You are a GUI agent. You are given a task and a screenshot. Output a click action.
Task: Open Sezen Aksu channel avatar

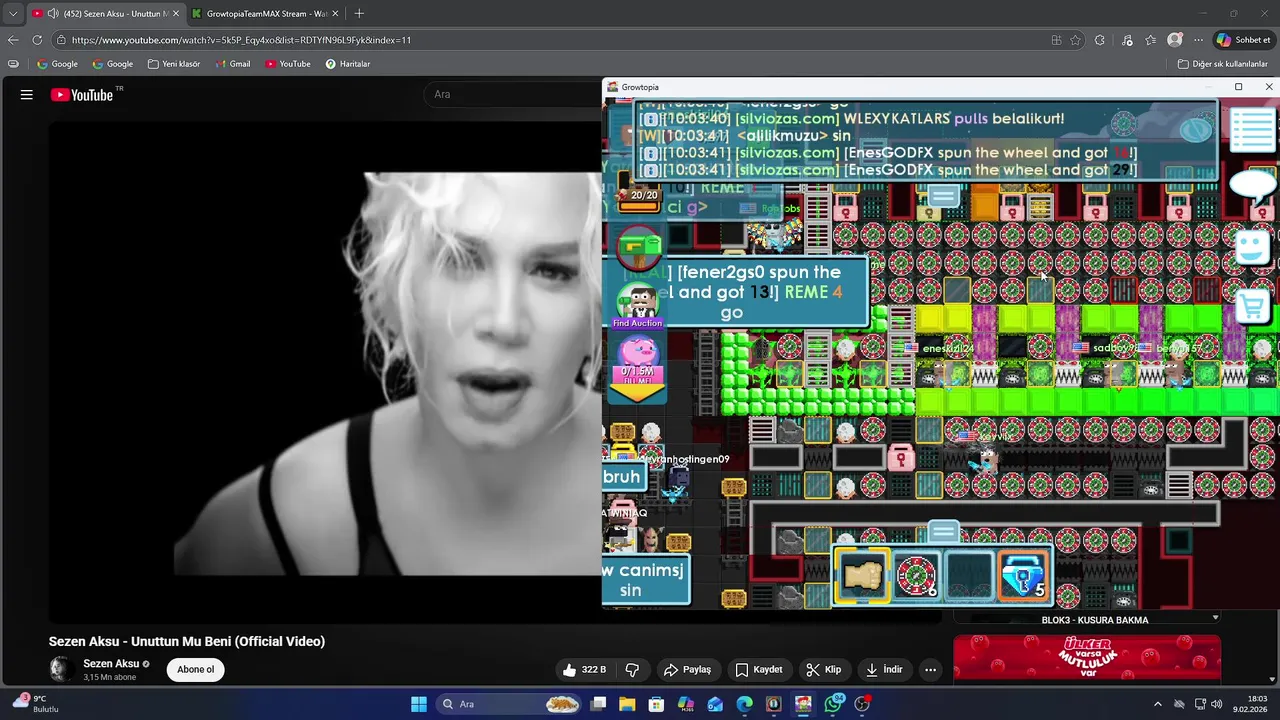tap(61, 669)
